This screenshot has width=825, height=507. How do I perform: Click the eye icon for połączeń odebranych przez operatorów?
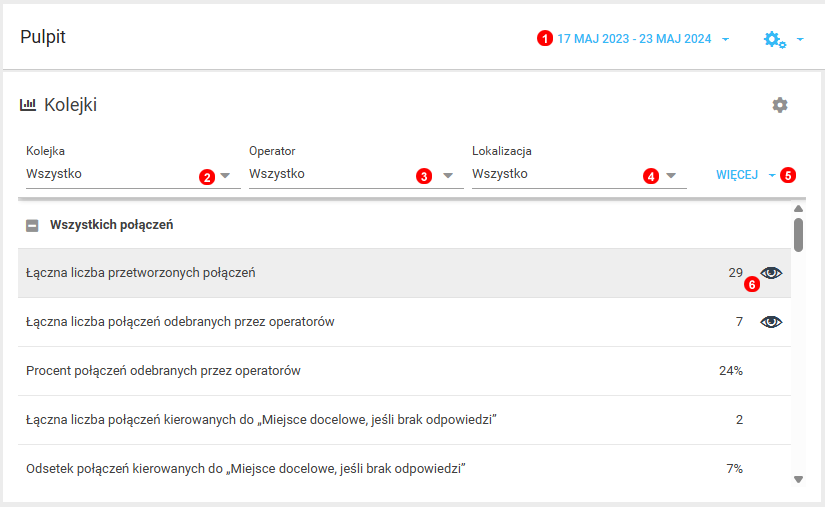771,322
